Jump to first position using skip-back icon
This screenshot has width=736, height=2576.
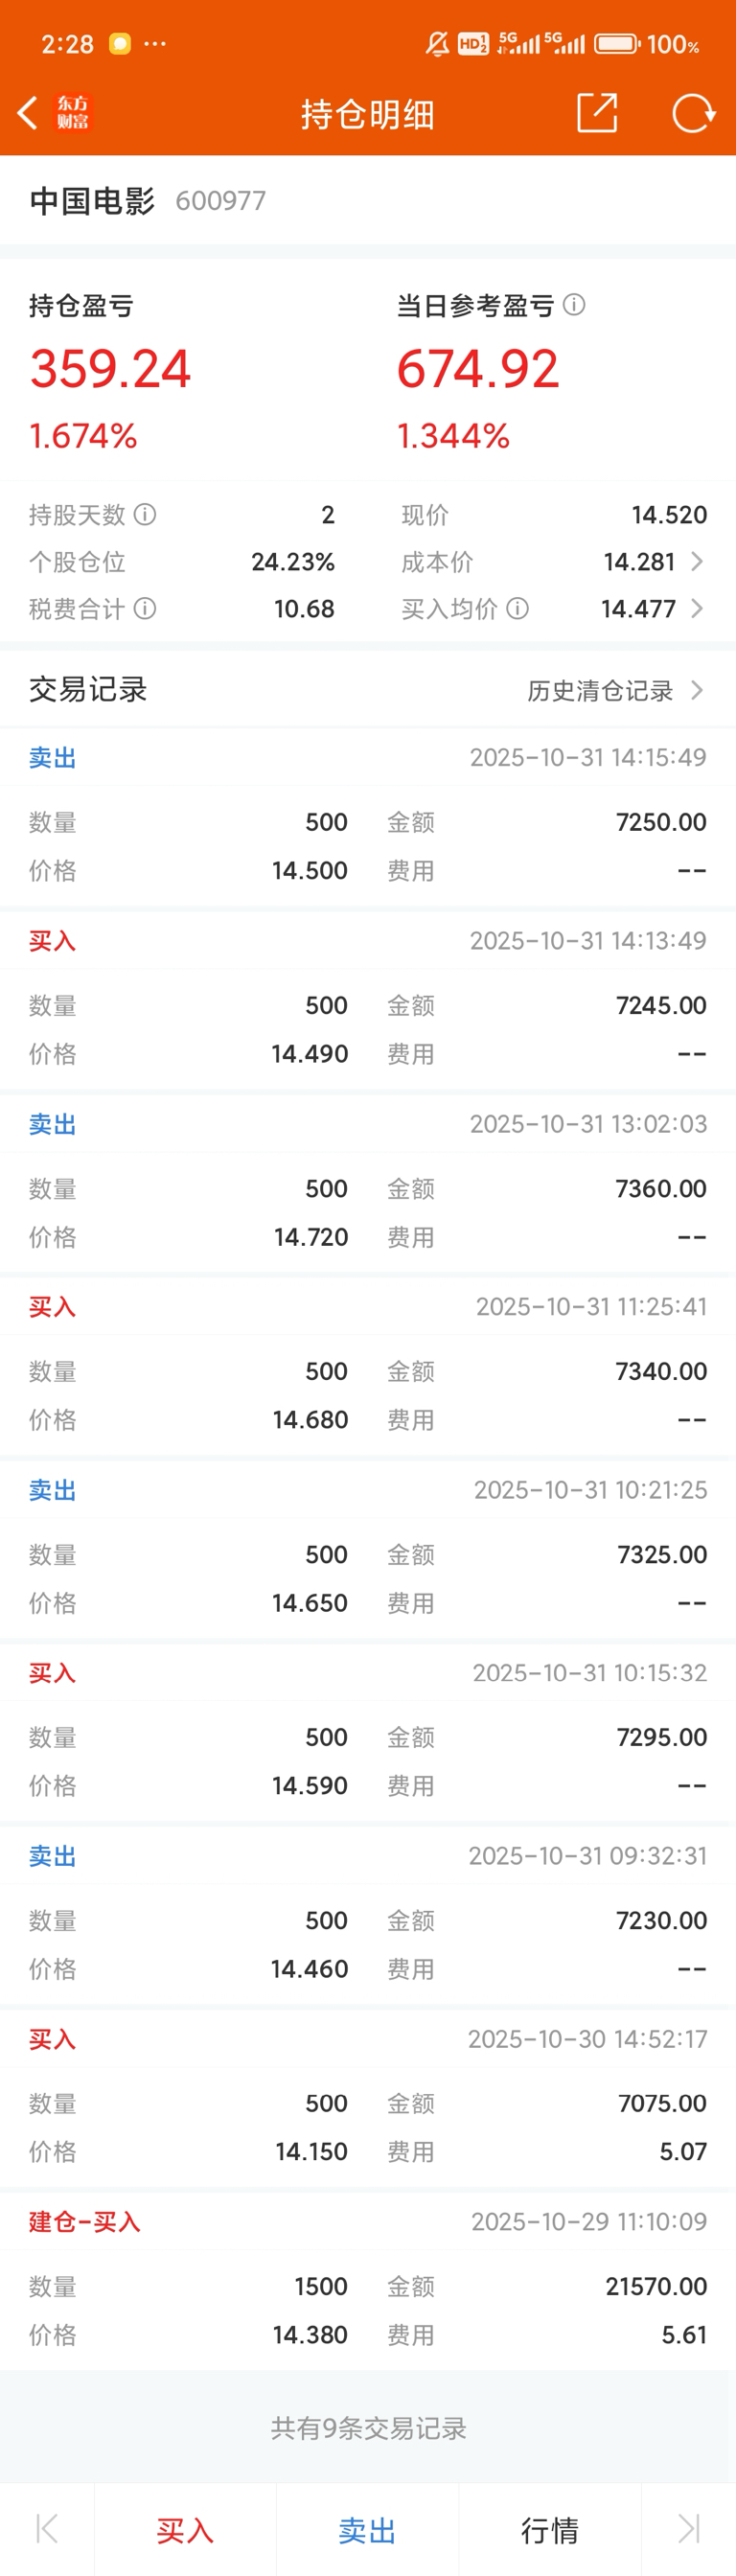pos(47,2529)
